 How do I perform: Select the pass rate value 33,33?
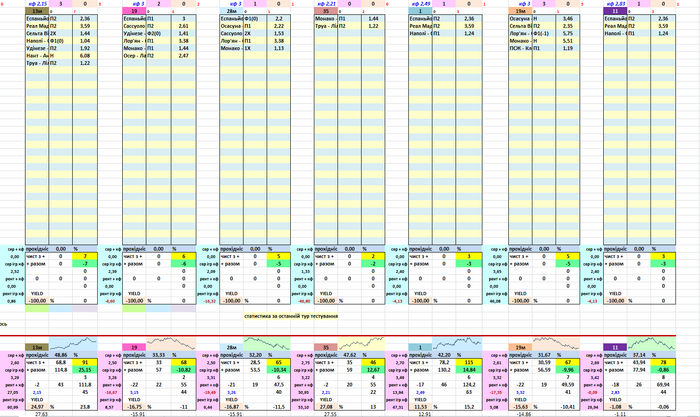pos(158,355)
